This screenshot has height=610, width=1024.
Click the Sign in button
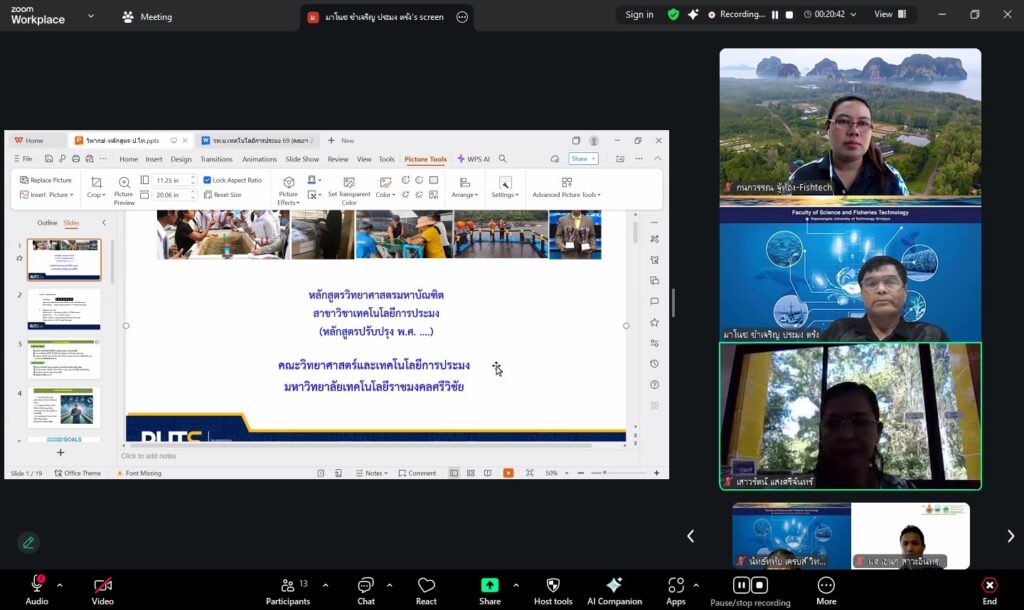point(639,15)
